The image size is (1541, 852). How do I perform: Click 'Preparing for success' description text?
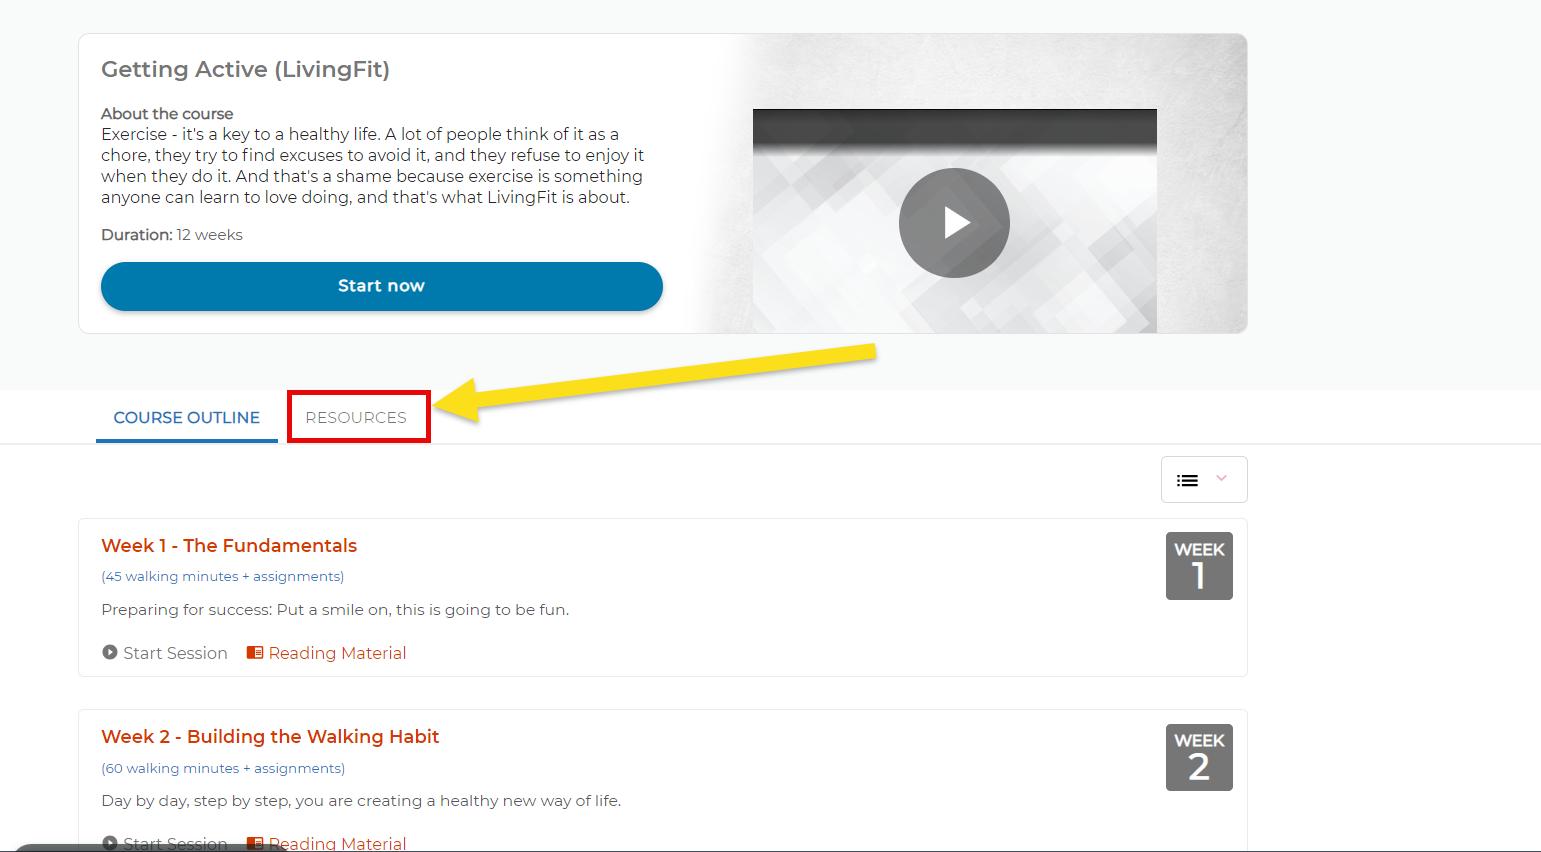(335, 610)
